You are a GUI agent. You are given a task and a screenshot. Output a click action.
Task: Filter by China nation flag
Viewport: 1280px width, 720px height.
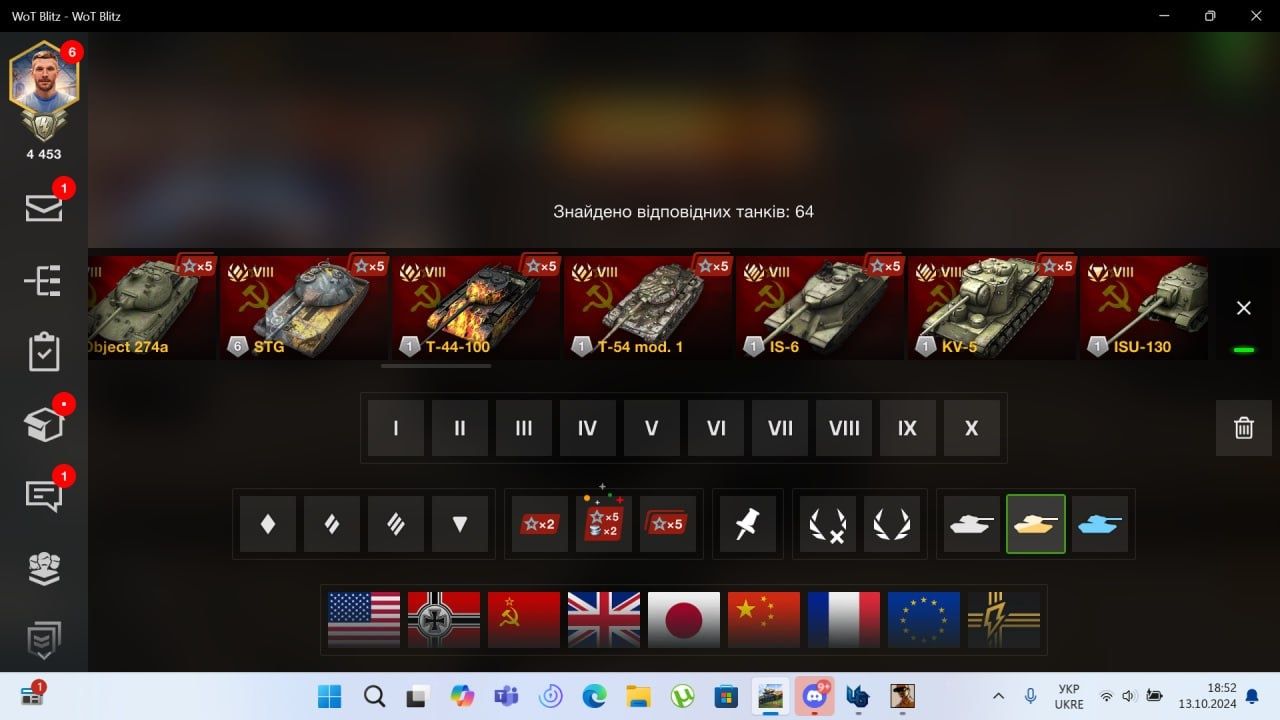pyautogui.click(x=764, y=620)
